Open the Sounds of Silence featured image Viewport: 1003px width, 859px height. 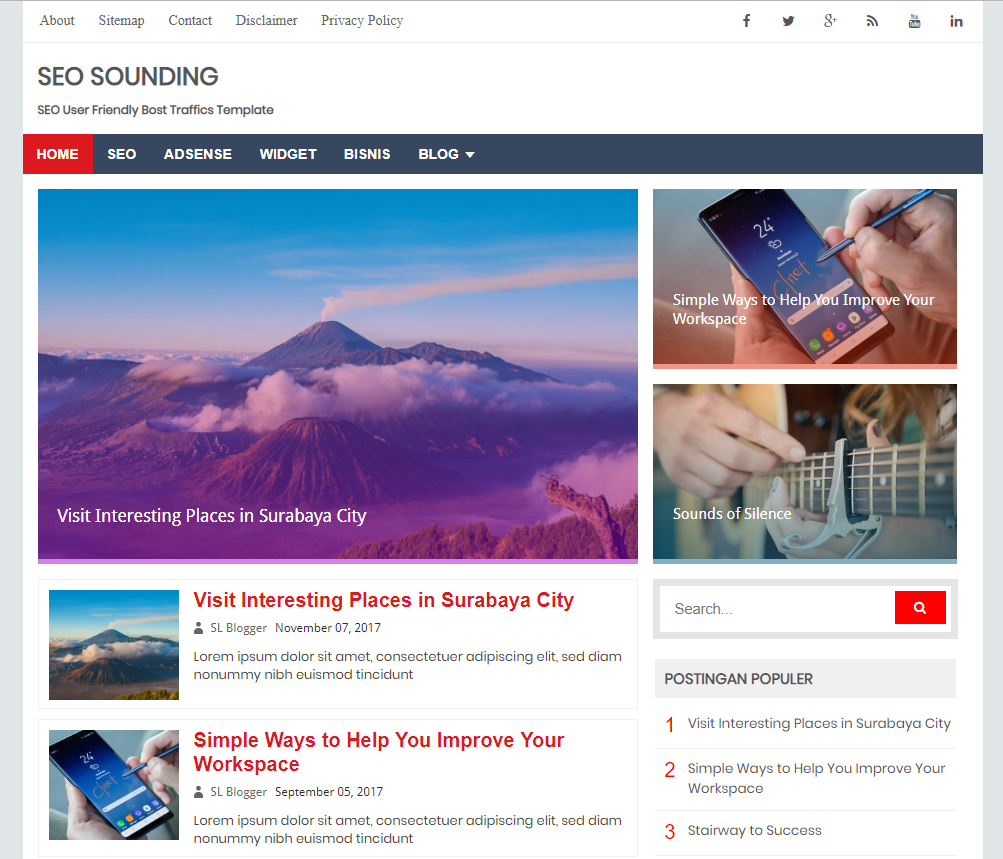click(805, 473)
